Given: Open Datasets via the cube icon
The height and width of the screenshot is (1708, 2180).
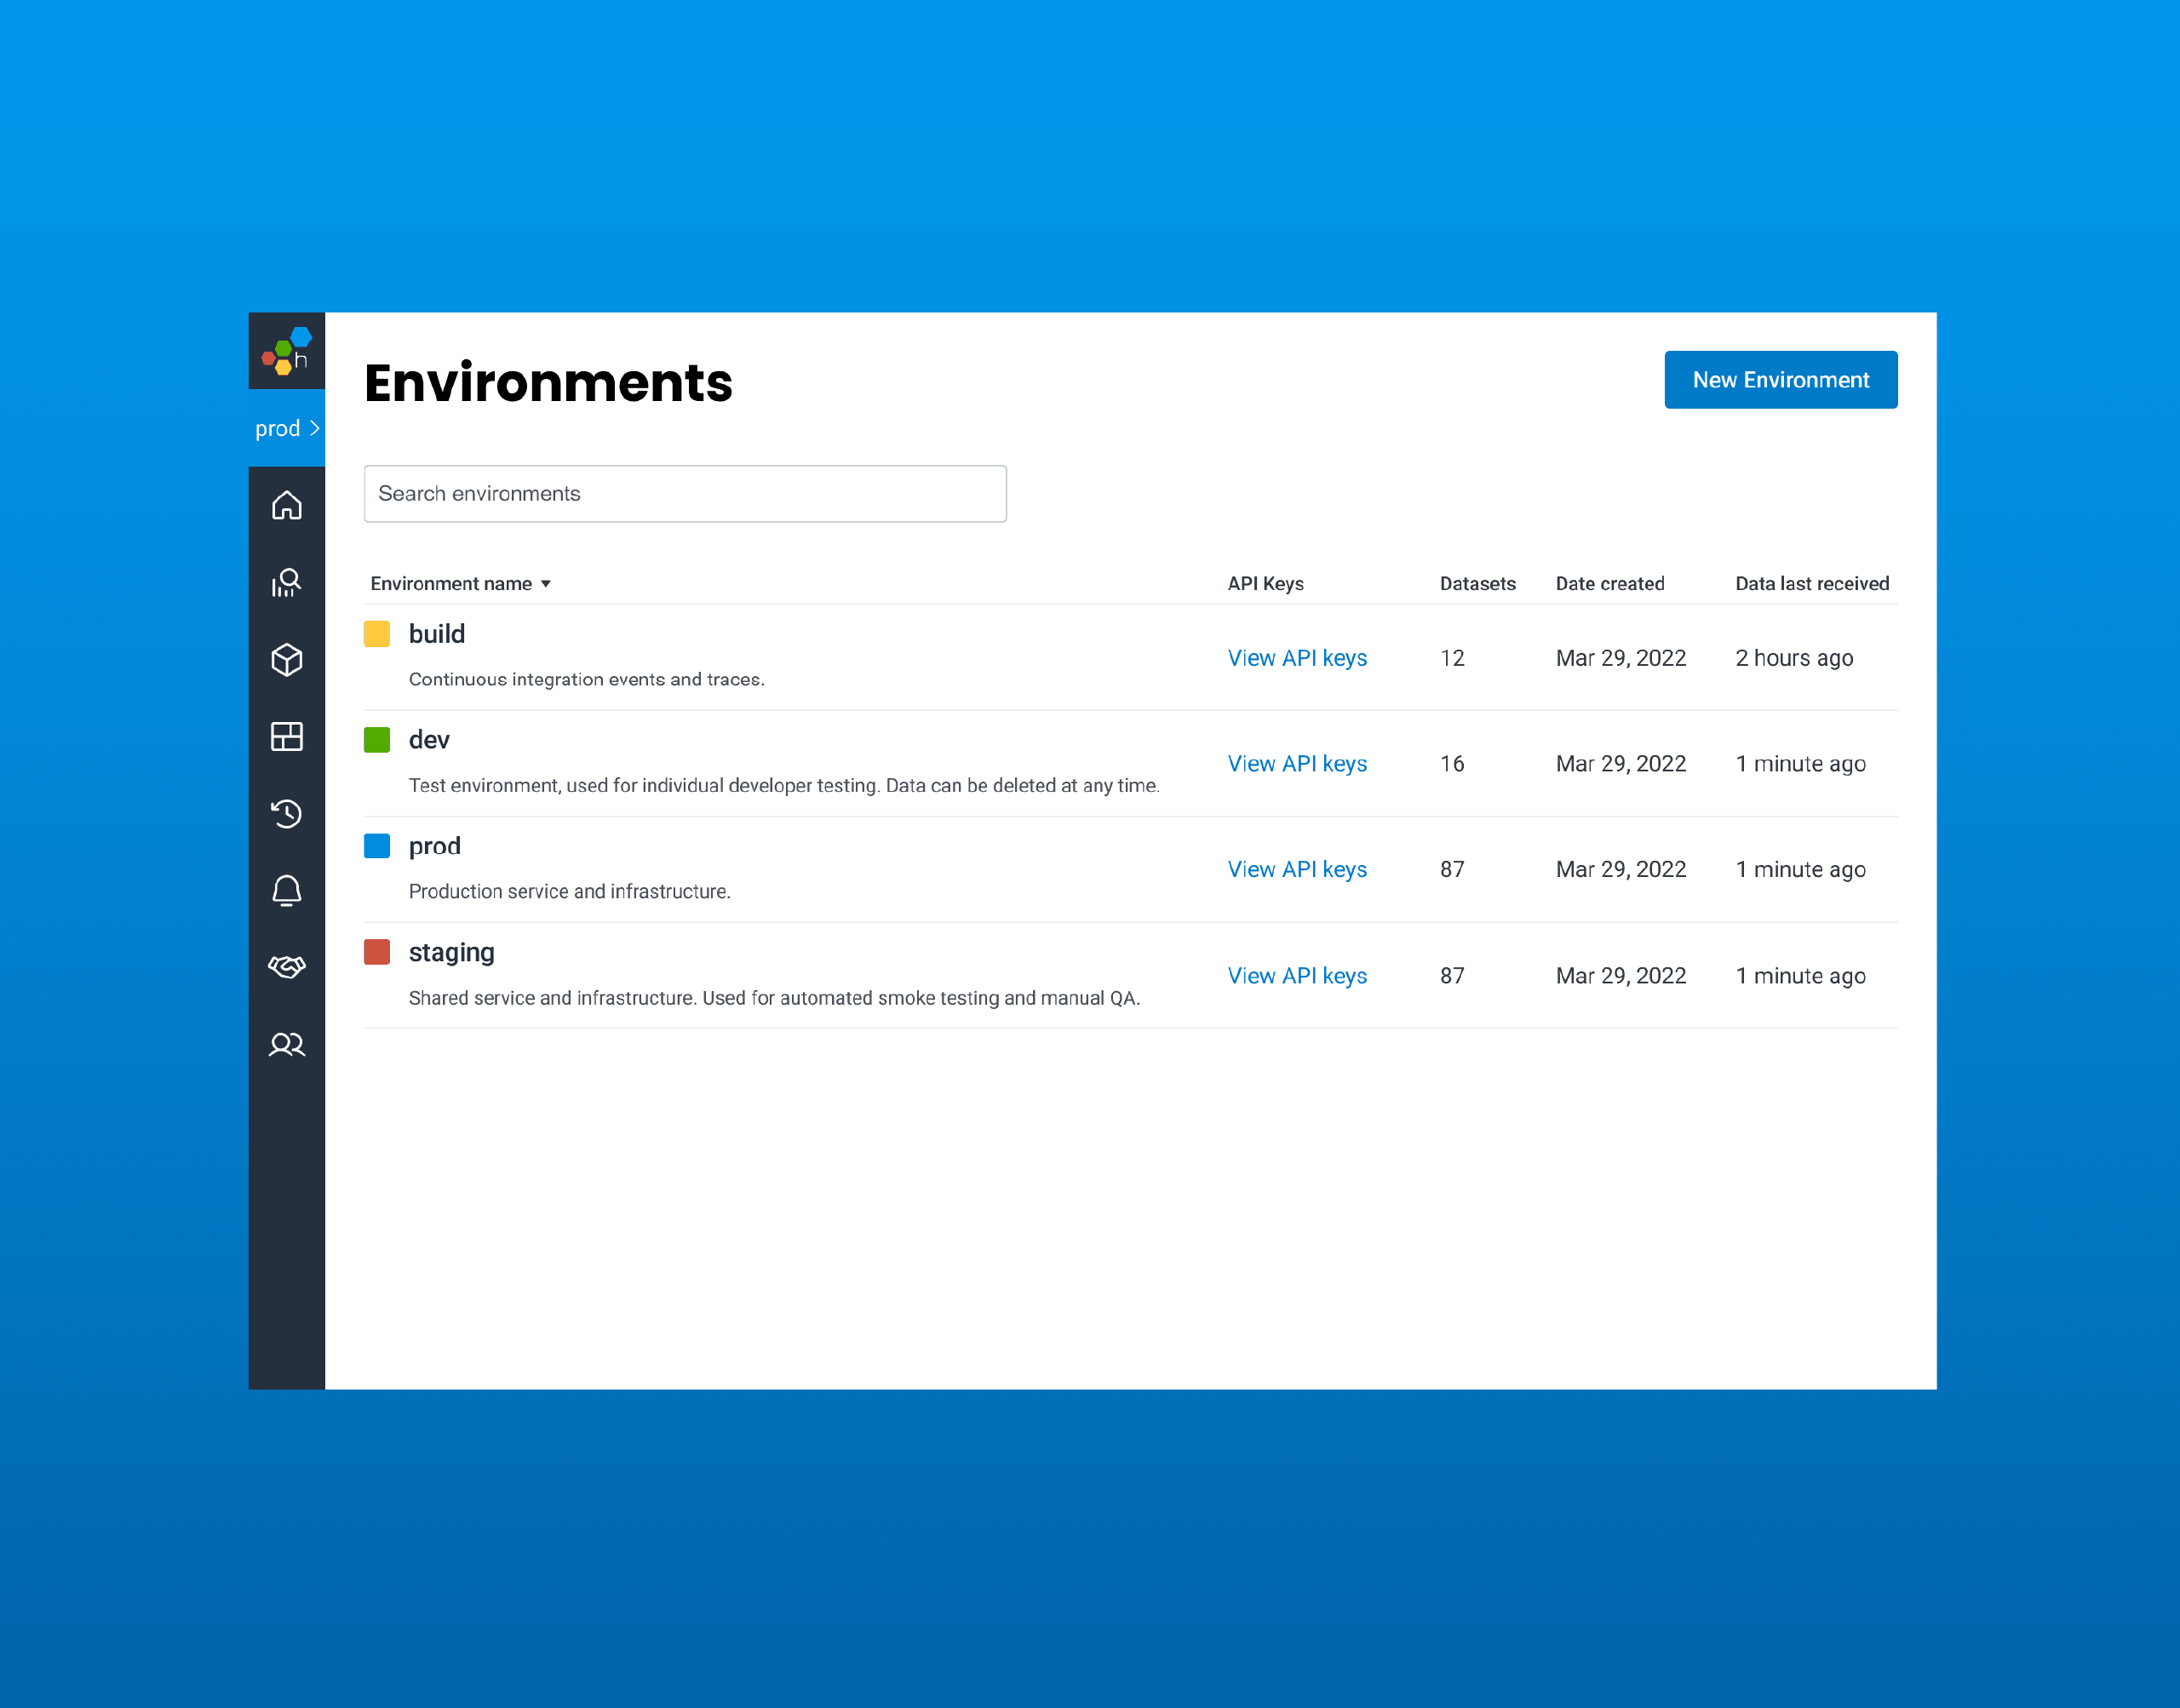Looking at the screenshot, I should click(x=287, y=660).
